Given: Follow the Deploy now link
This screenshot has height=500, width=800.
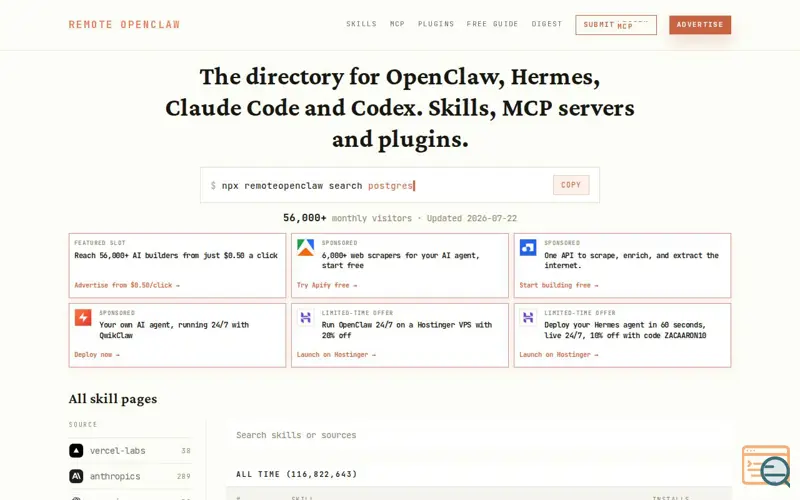Looking at the screenshot, I should point(97,355).
